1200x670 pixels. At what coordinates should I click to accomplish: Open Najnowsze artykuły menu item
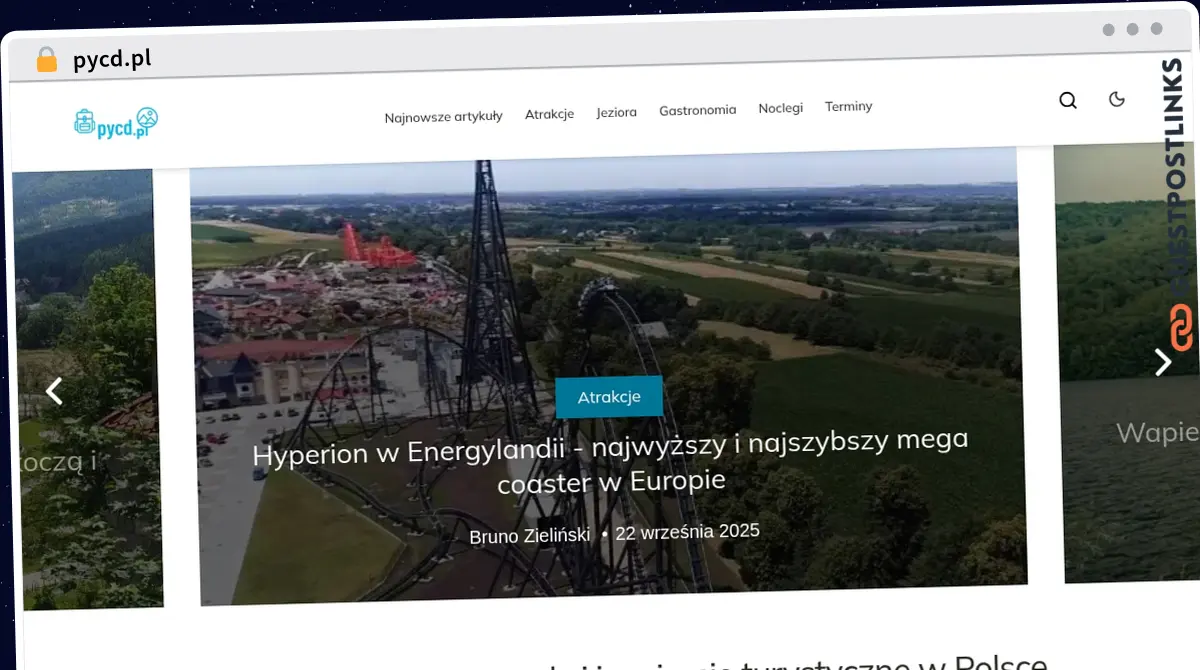click(x=443, y=117)
